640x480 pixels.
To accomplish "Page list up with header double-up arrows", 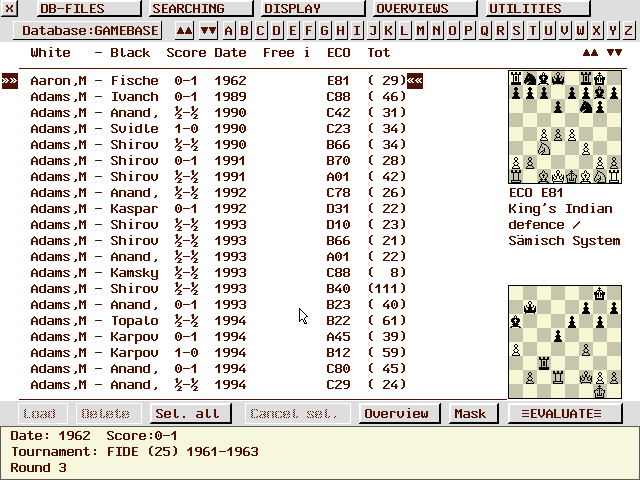I will [x=591, y=52].
